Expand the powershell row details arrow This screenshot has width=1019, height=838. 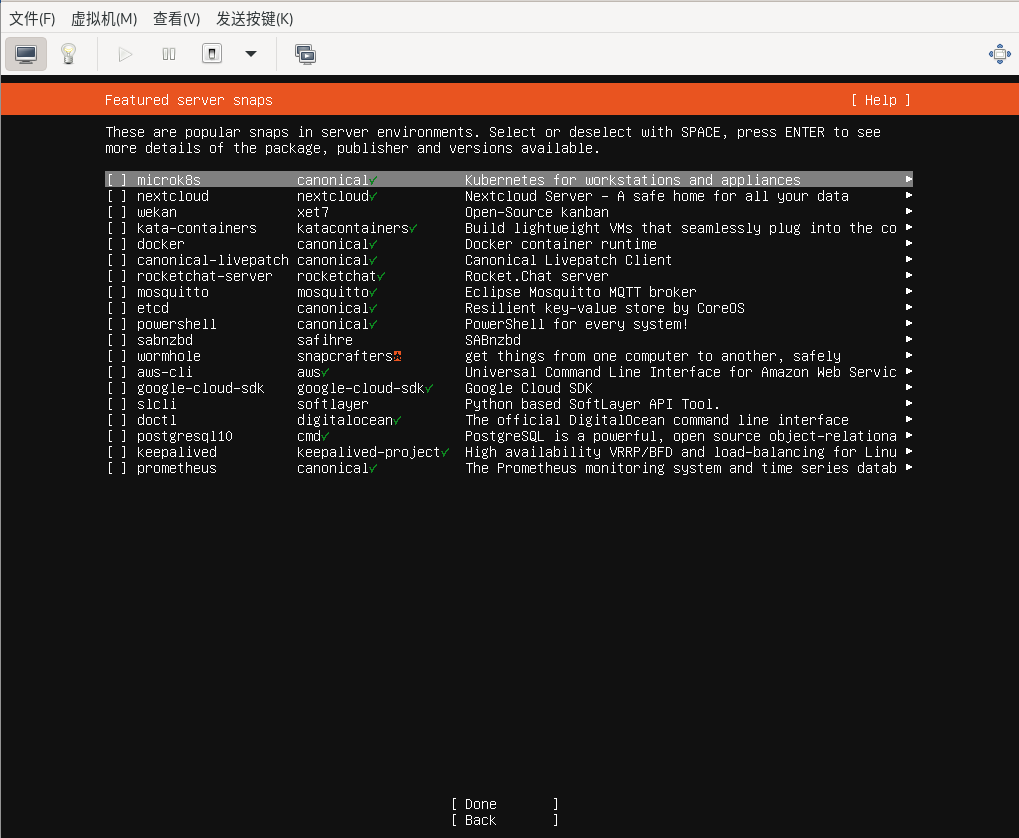(908, 324)
